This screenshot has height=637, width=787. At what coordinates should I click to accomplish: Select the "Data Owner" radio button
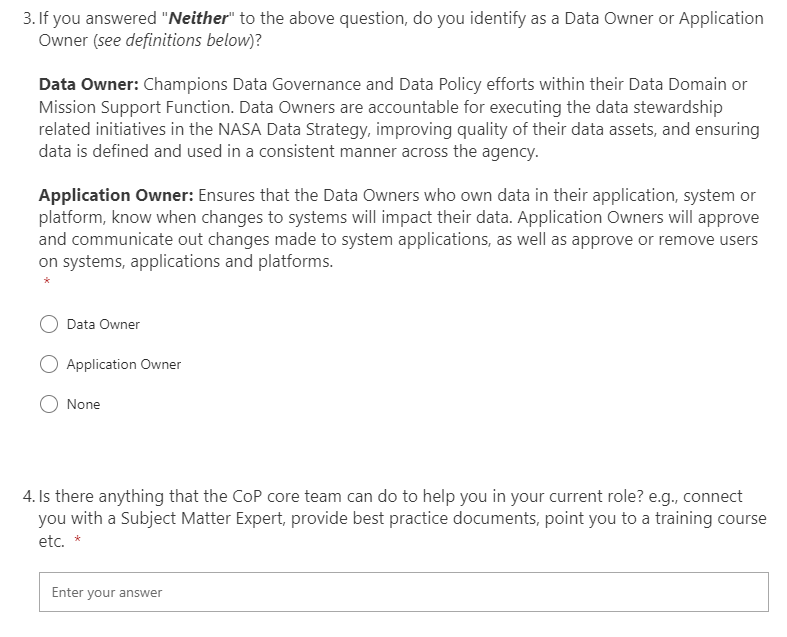[x=49, y=324]
